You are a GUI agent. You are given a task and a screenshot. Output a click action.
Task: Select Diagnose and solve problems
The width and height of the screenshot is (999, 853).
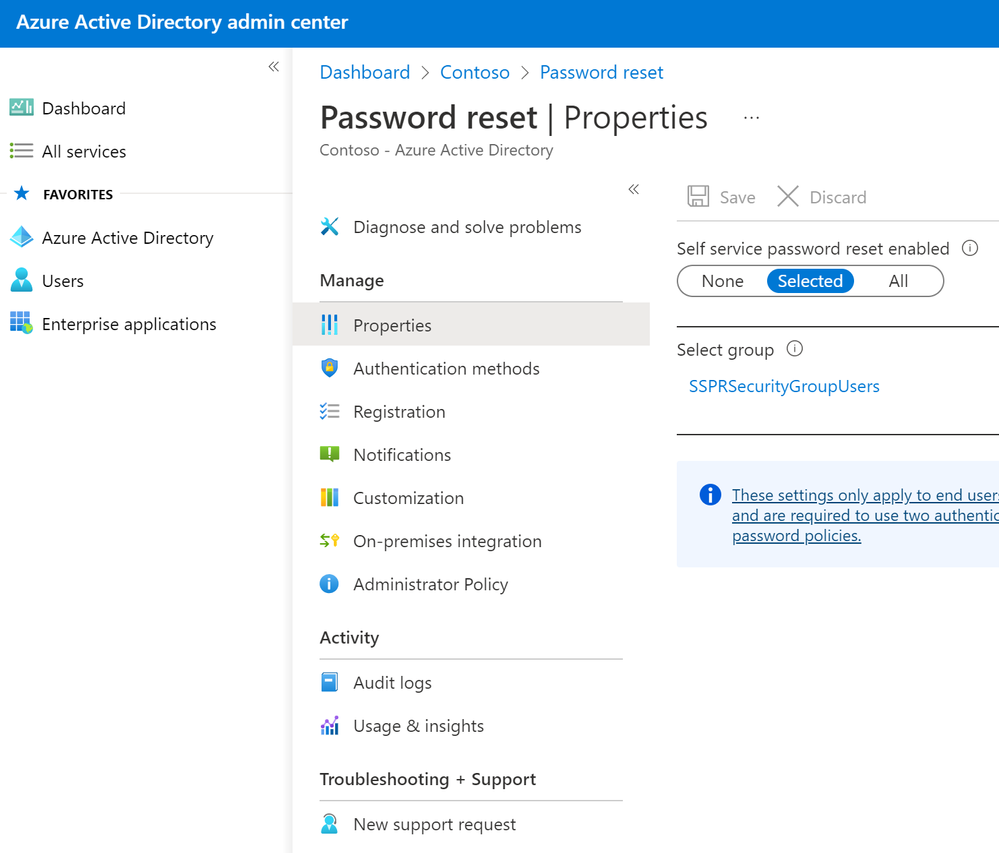click(x=467, y=227)
